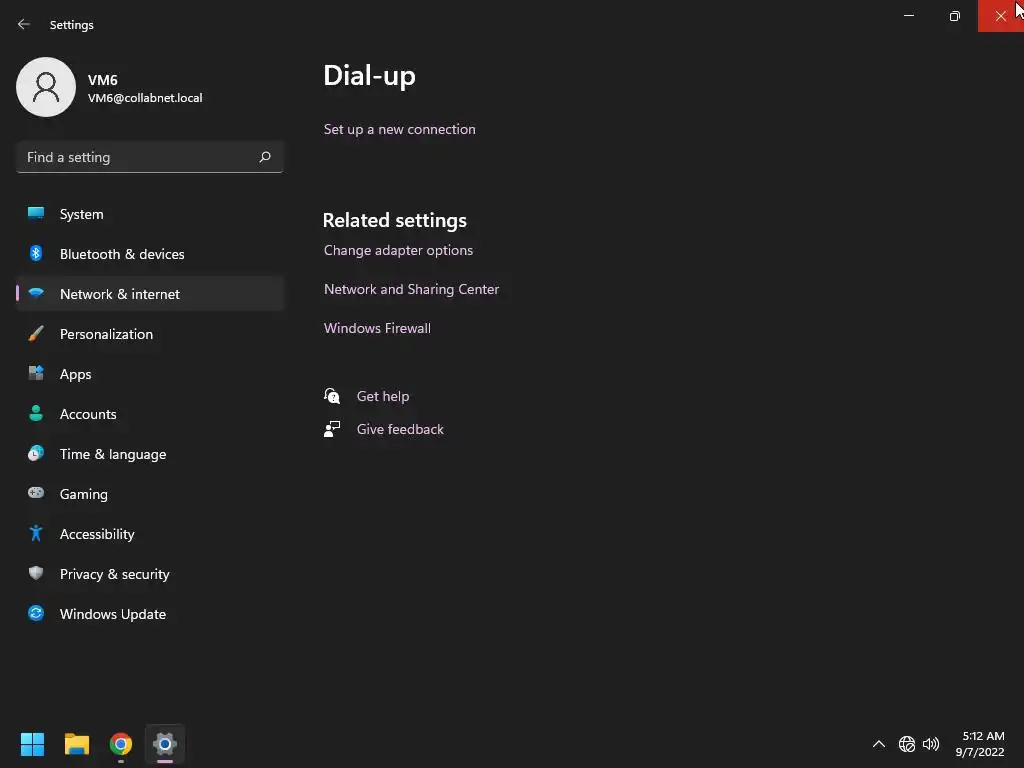Open the Get help link
The width and height of the screenshot is (1024, 768).
(383, 396)
